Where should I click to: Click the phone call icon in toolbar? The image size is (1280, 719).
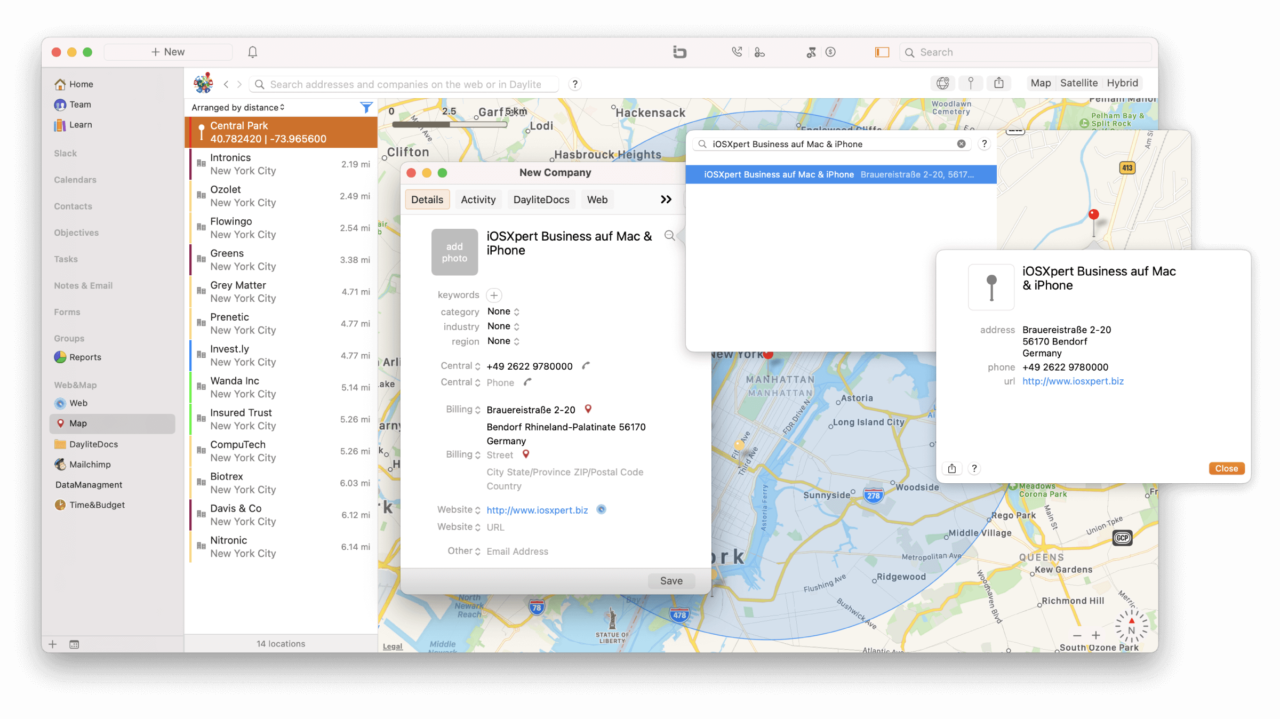[x=737, y=51]
